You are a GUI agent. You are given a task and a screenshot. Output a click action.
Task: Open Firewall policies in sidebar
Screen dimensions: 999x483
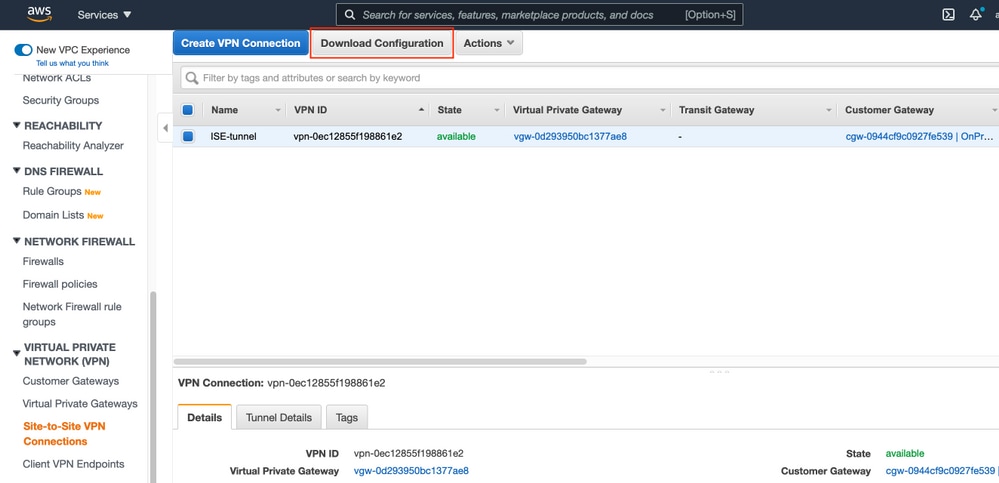[60, 284]
